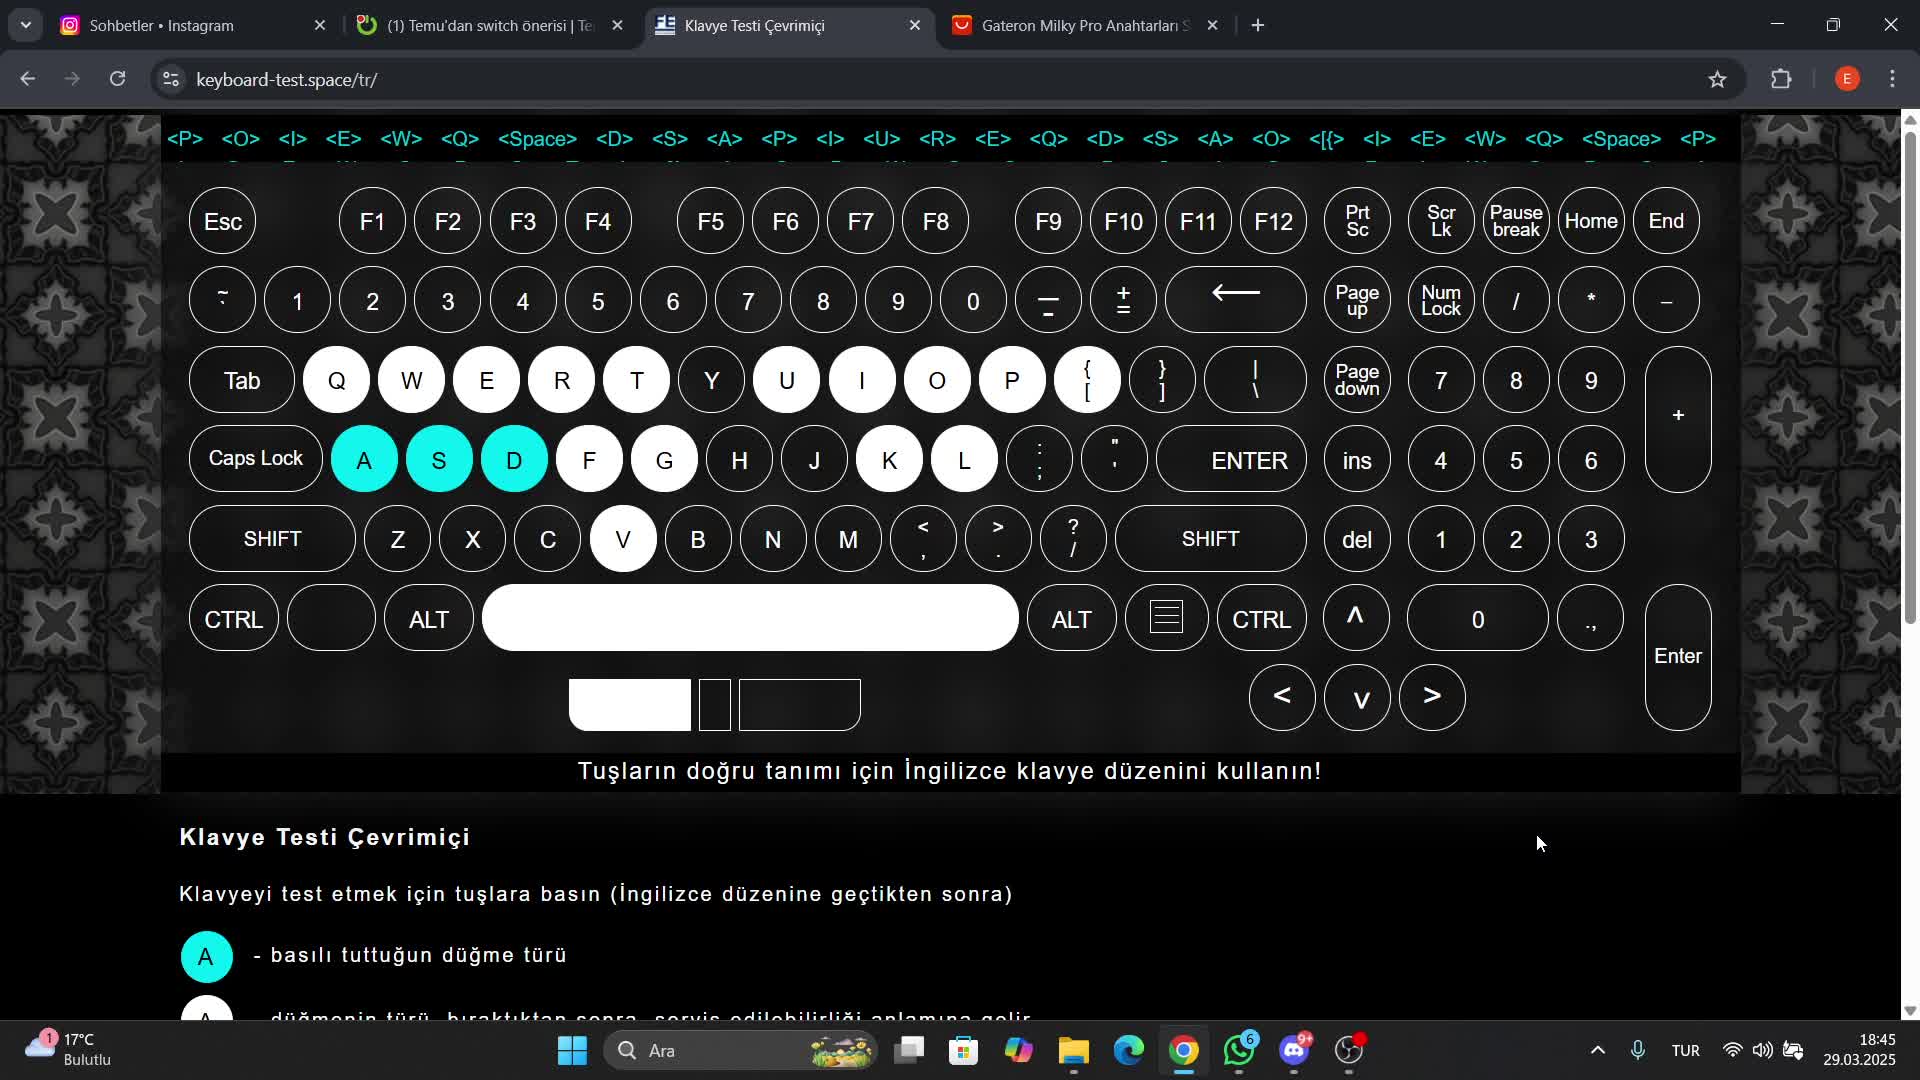Expand hidden system tray icons
Screen dimensions: 1920x1080
(1597, 1050)
